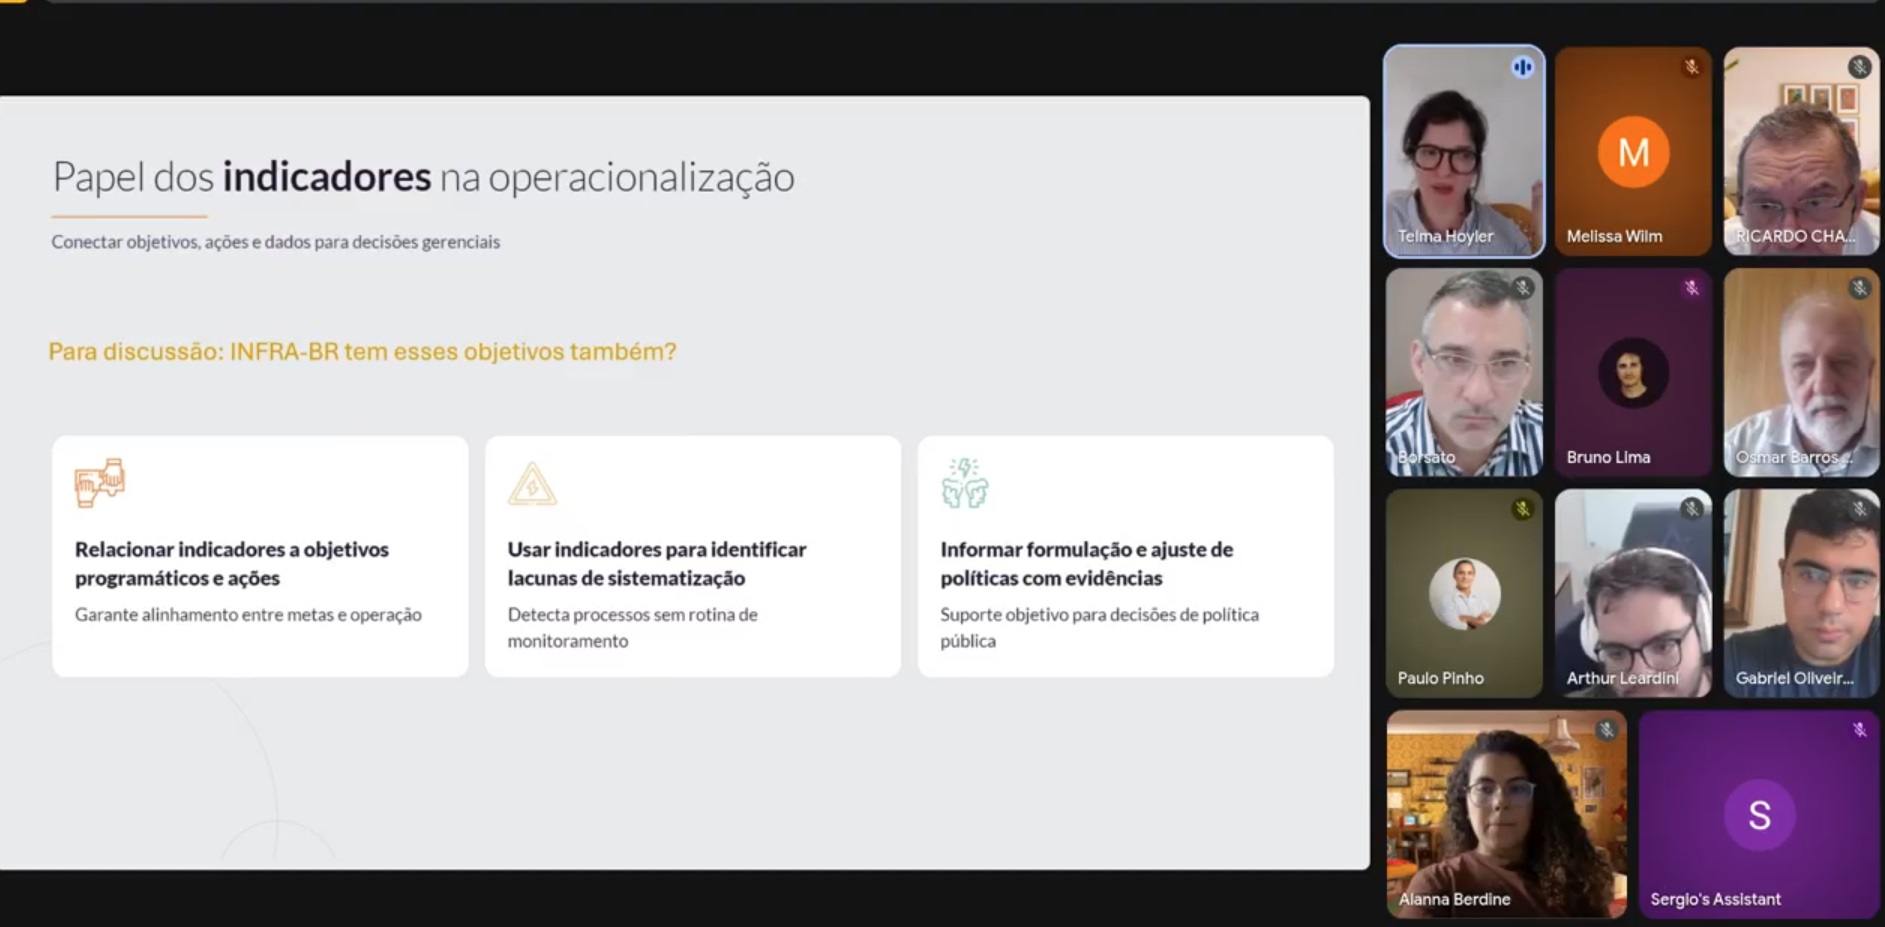Click the 'Informar formulação e ajuste de políticas' card
1885x927 pixels.
tap(1125, 555)
